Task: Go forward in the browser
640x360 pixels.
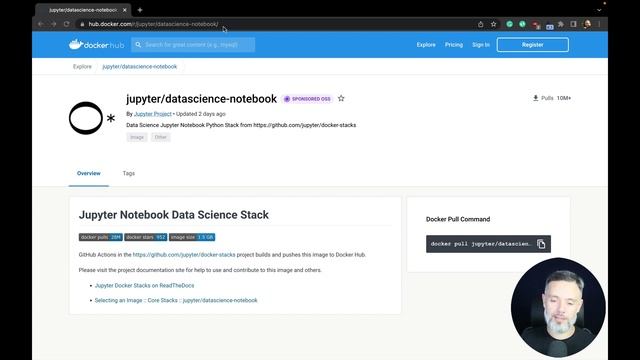Action: pos(54,24)
